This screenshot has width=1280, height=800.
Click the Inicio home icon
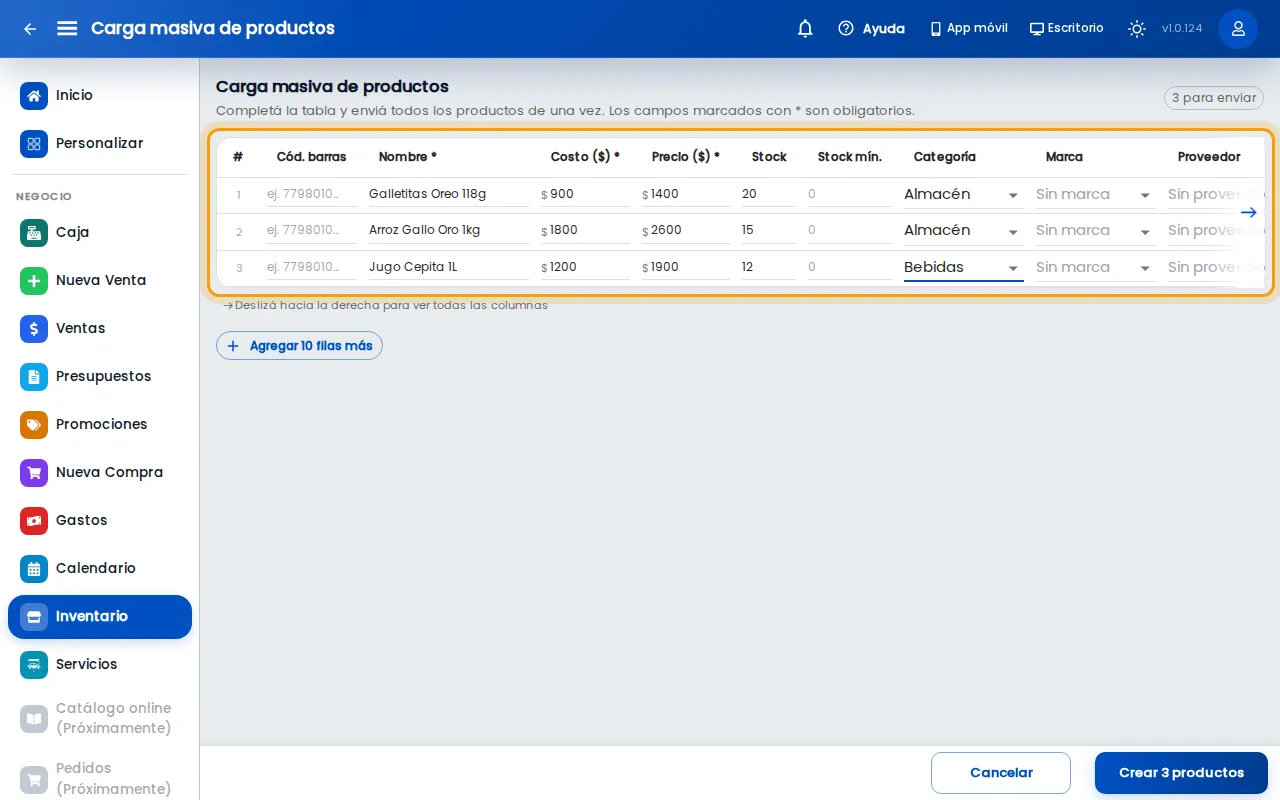pyautogui.click(x=34, y=96)
